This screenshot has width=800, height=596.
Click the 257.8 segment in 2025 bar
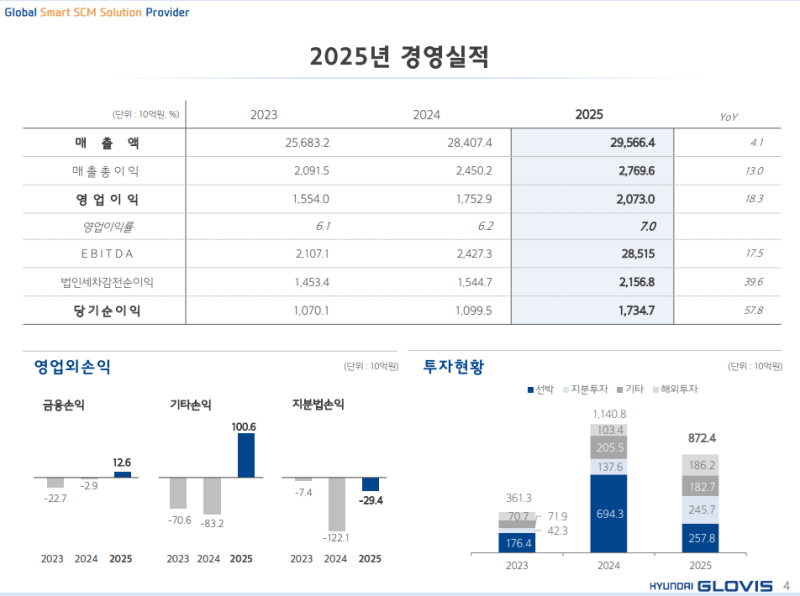pyautogui.click(x=700, y=538)
